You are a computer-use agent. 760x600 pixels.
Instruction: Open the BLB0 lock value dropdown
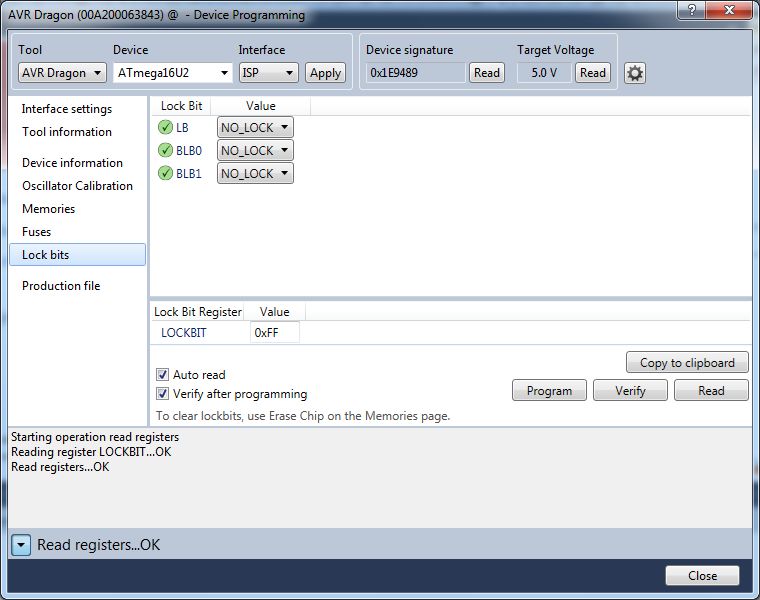[x=255, y=150]
